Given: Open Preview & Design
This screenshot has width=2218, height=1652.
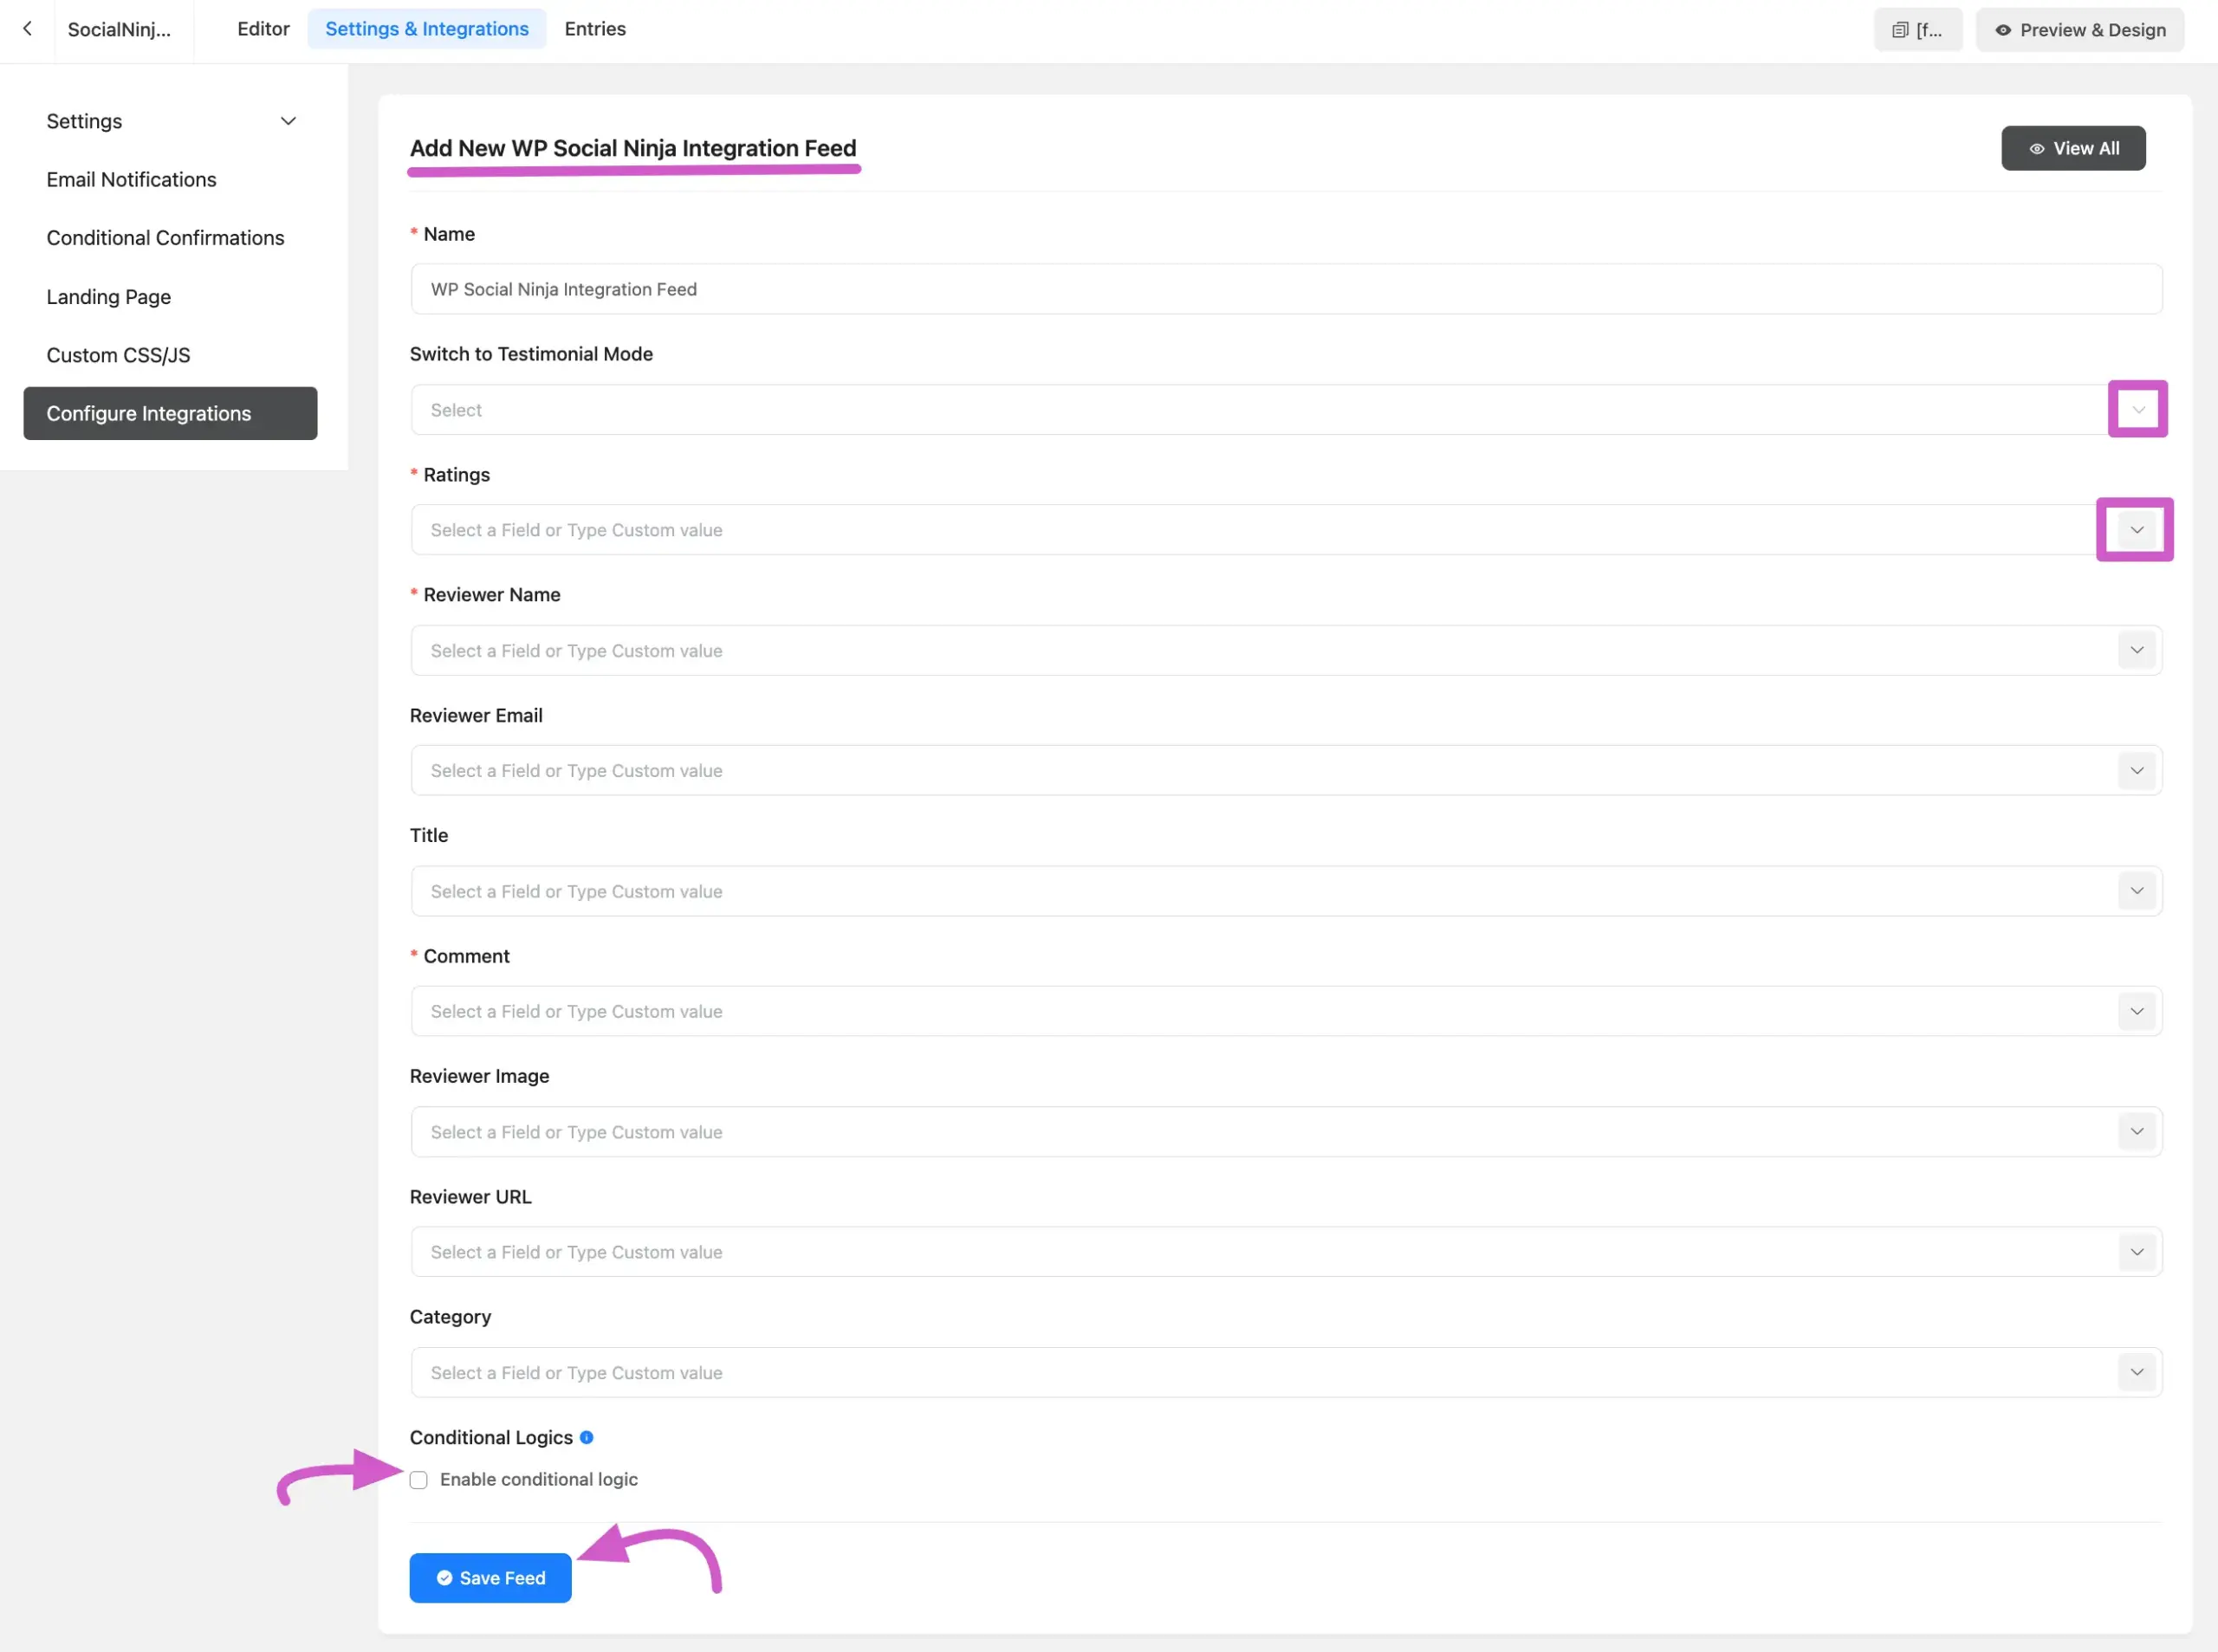Looking at the screenshot, I should point(2080,30).
